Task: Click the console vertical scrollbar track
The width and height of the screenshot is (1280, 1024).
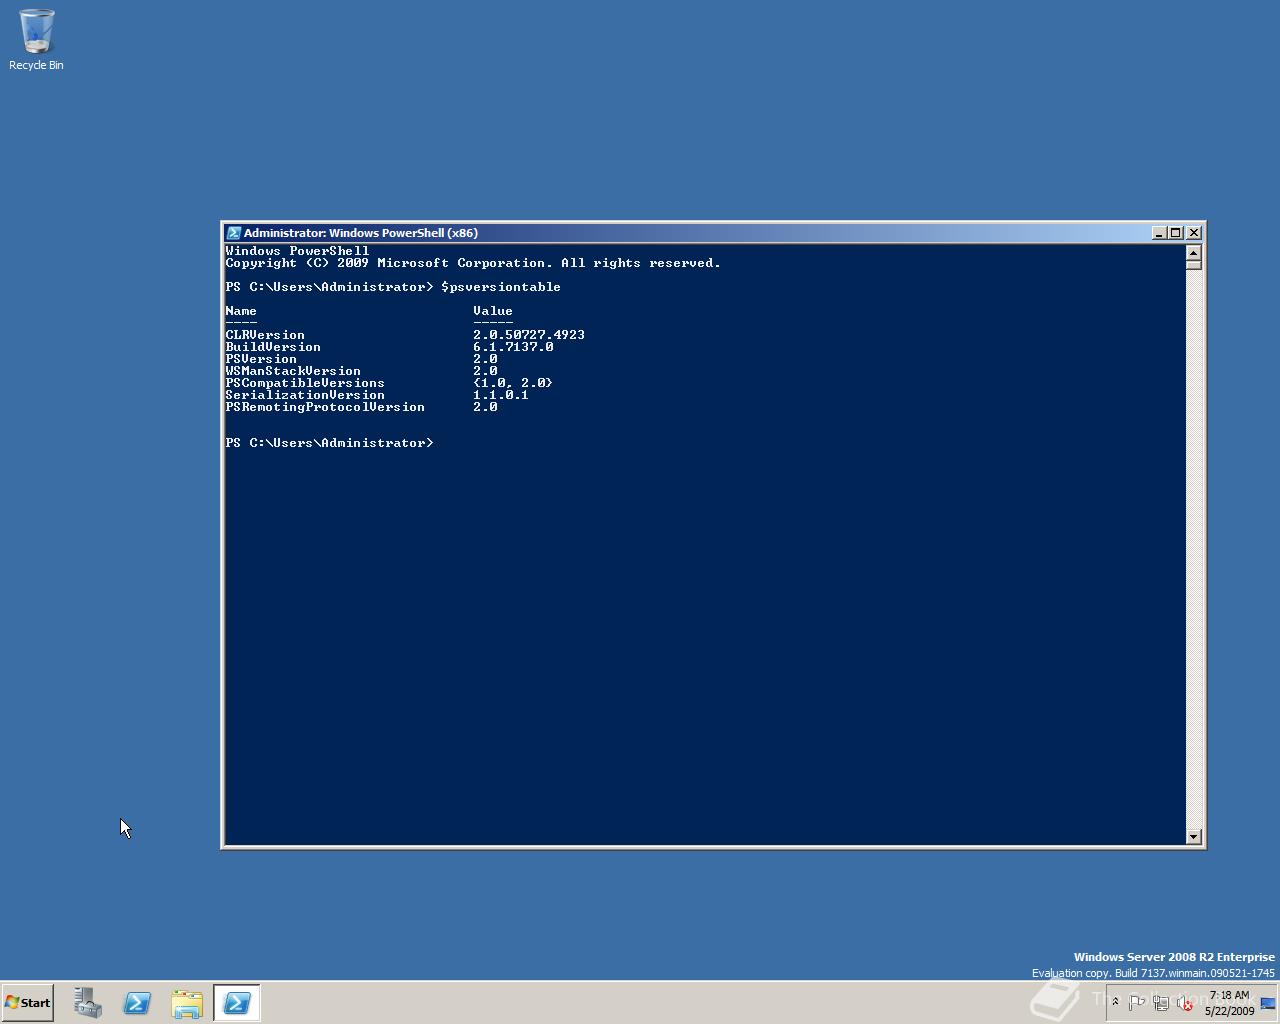Action: (1193, 550)
